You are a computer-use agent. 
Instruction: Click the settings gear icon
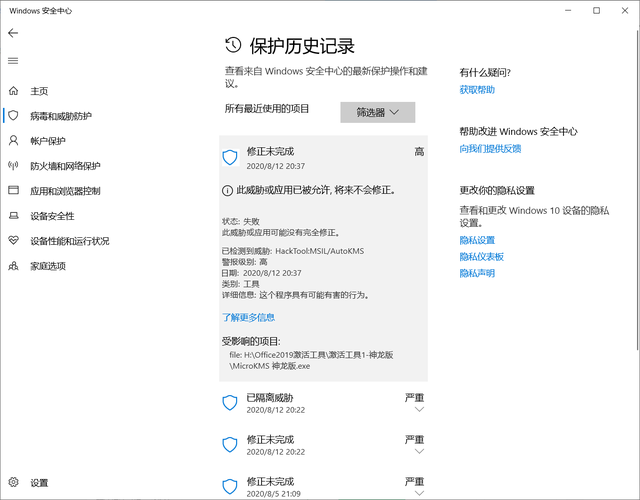pyautogui.click(x=13, y=482)
